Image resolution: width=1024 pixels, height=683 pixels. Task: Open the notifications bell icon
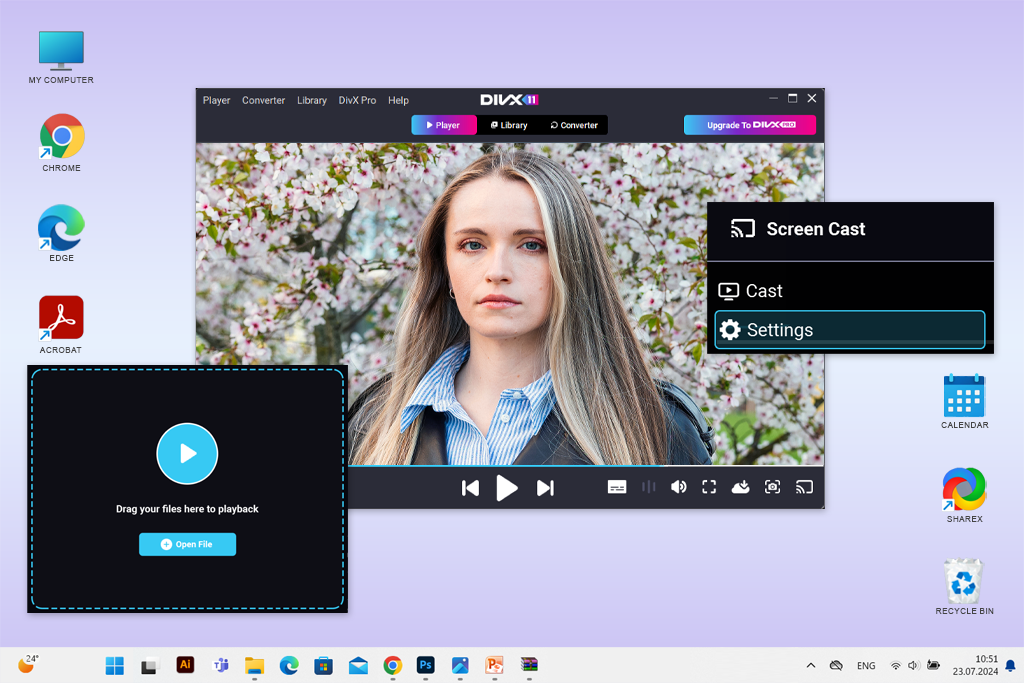click(1010, 666)
